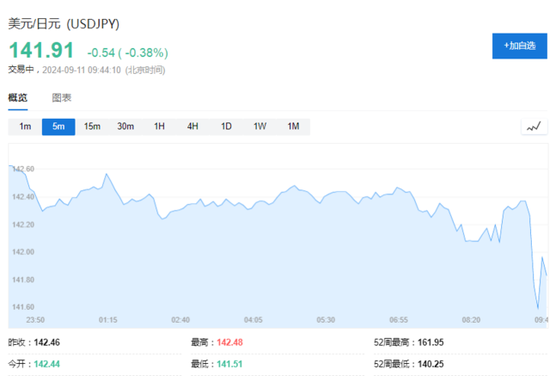Click the 52周最高 value 161.95
550x376 pixels.
tap(431, 342)
